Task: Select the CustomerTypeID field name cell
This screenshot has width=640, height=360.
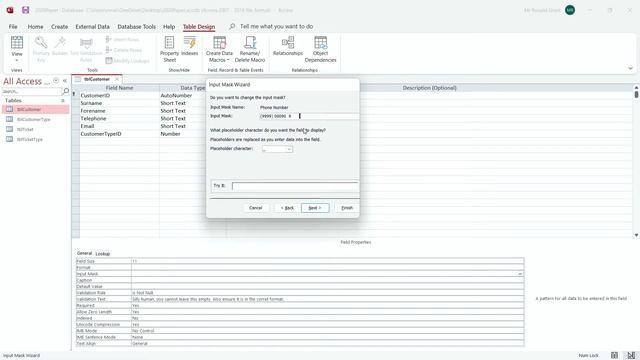Action: point(119,134)
